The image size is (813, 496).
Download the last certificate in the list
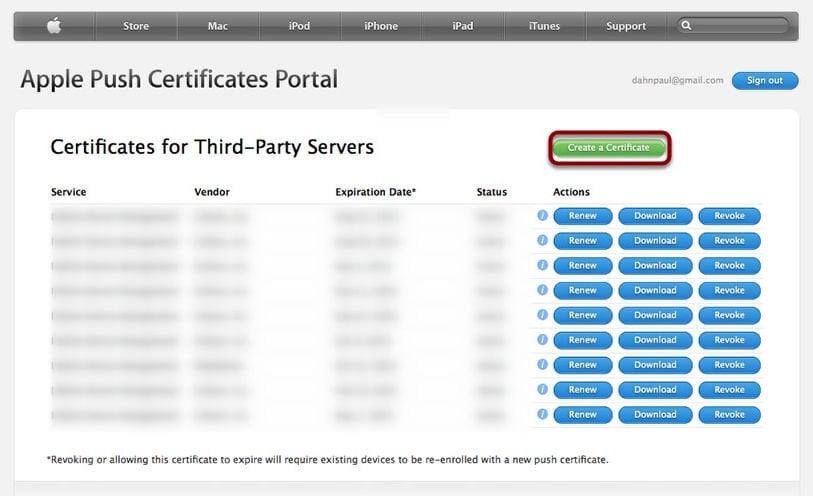pos(655,415)
